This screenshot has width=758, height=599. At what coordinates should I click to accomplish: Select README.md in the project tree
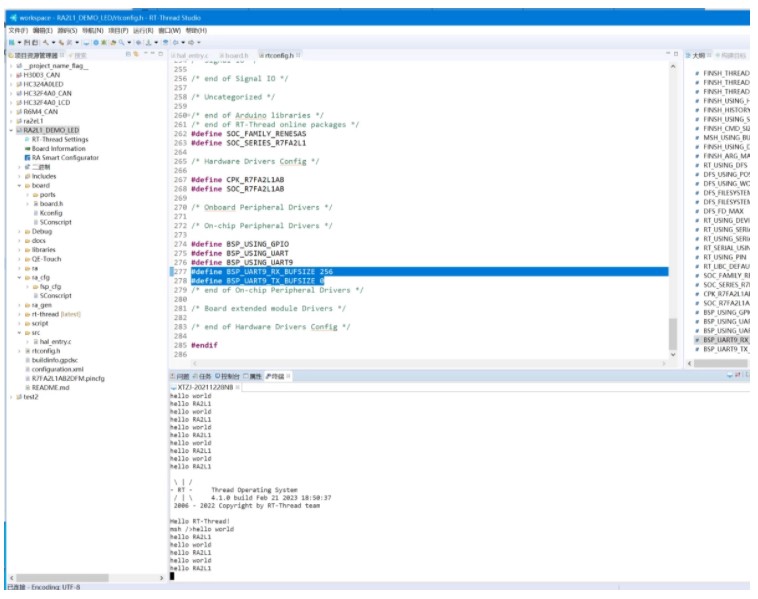coord(50,388)
